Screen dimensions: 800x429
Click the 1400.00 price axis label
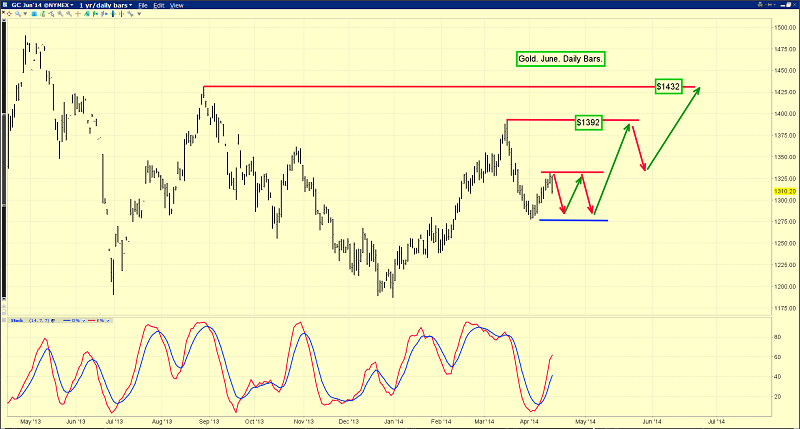(x=785, y=114)
